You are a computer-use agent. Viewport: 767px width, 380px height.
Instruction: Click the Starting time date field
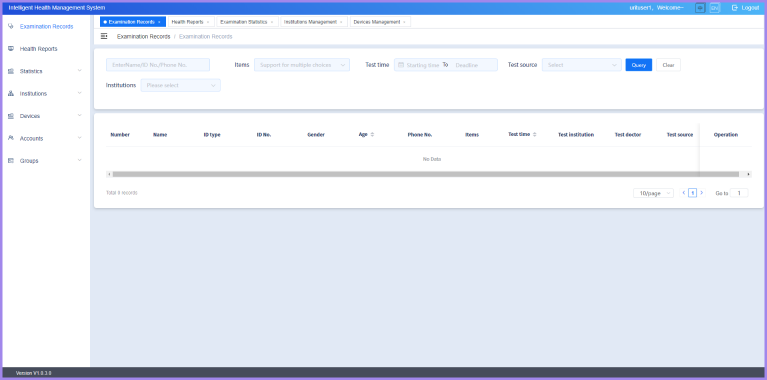pos(423,65)
